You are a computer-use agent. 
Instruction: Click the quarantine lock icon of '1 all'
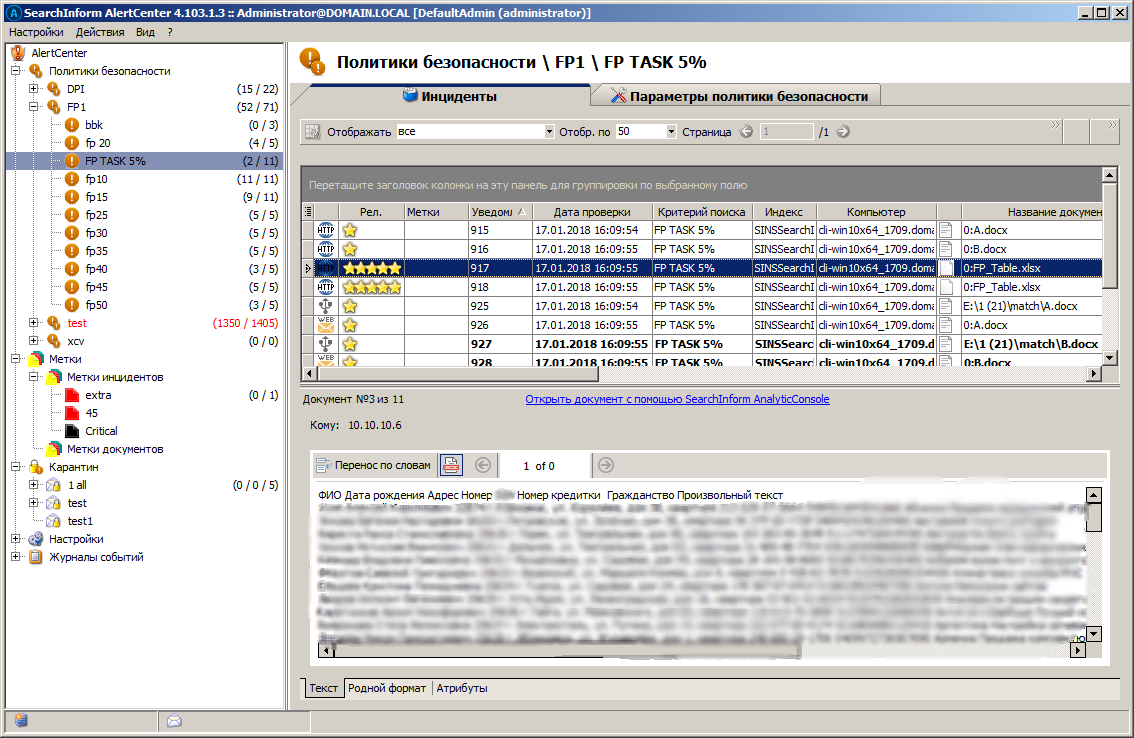[x=54, y=485]
